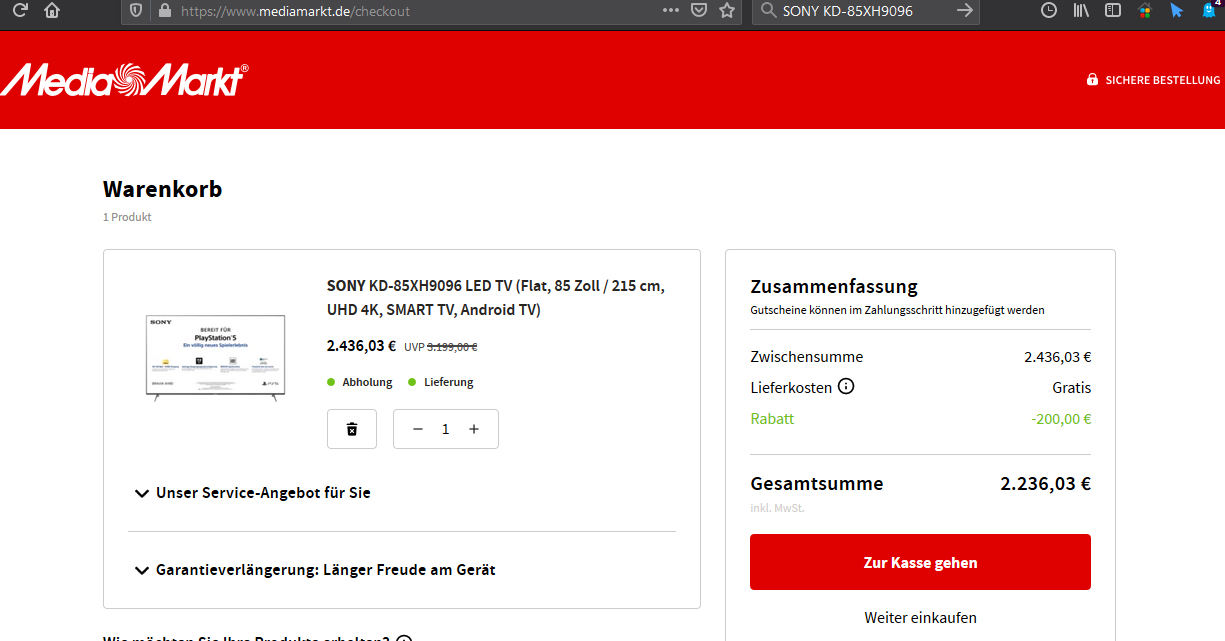Click the Sony TV product thumbnail
The image size is (1225, 641).
(216, 357)
